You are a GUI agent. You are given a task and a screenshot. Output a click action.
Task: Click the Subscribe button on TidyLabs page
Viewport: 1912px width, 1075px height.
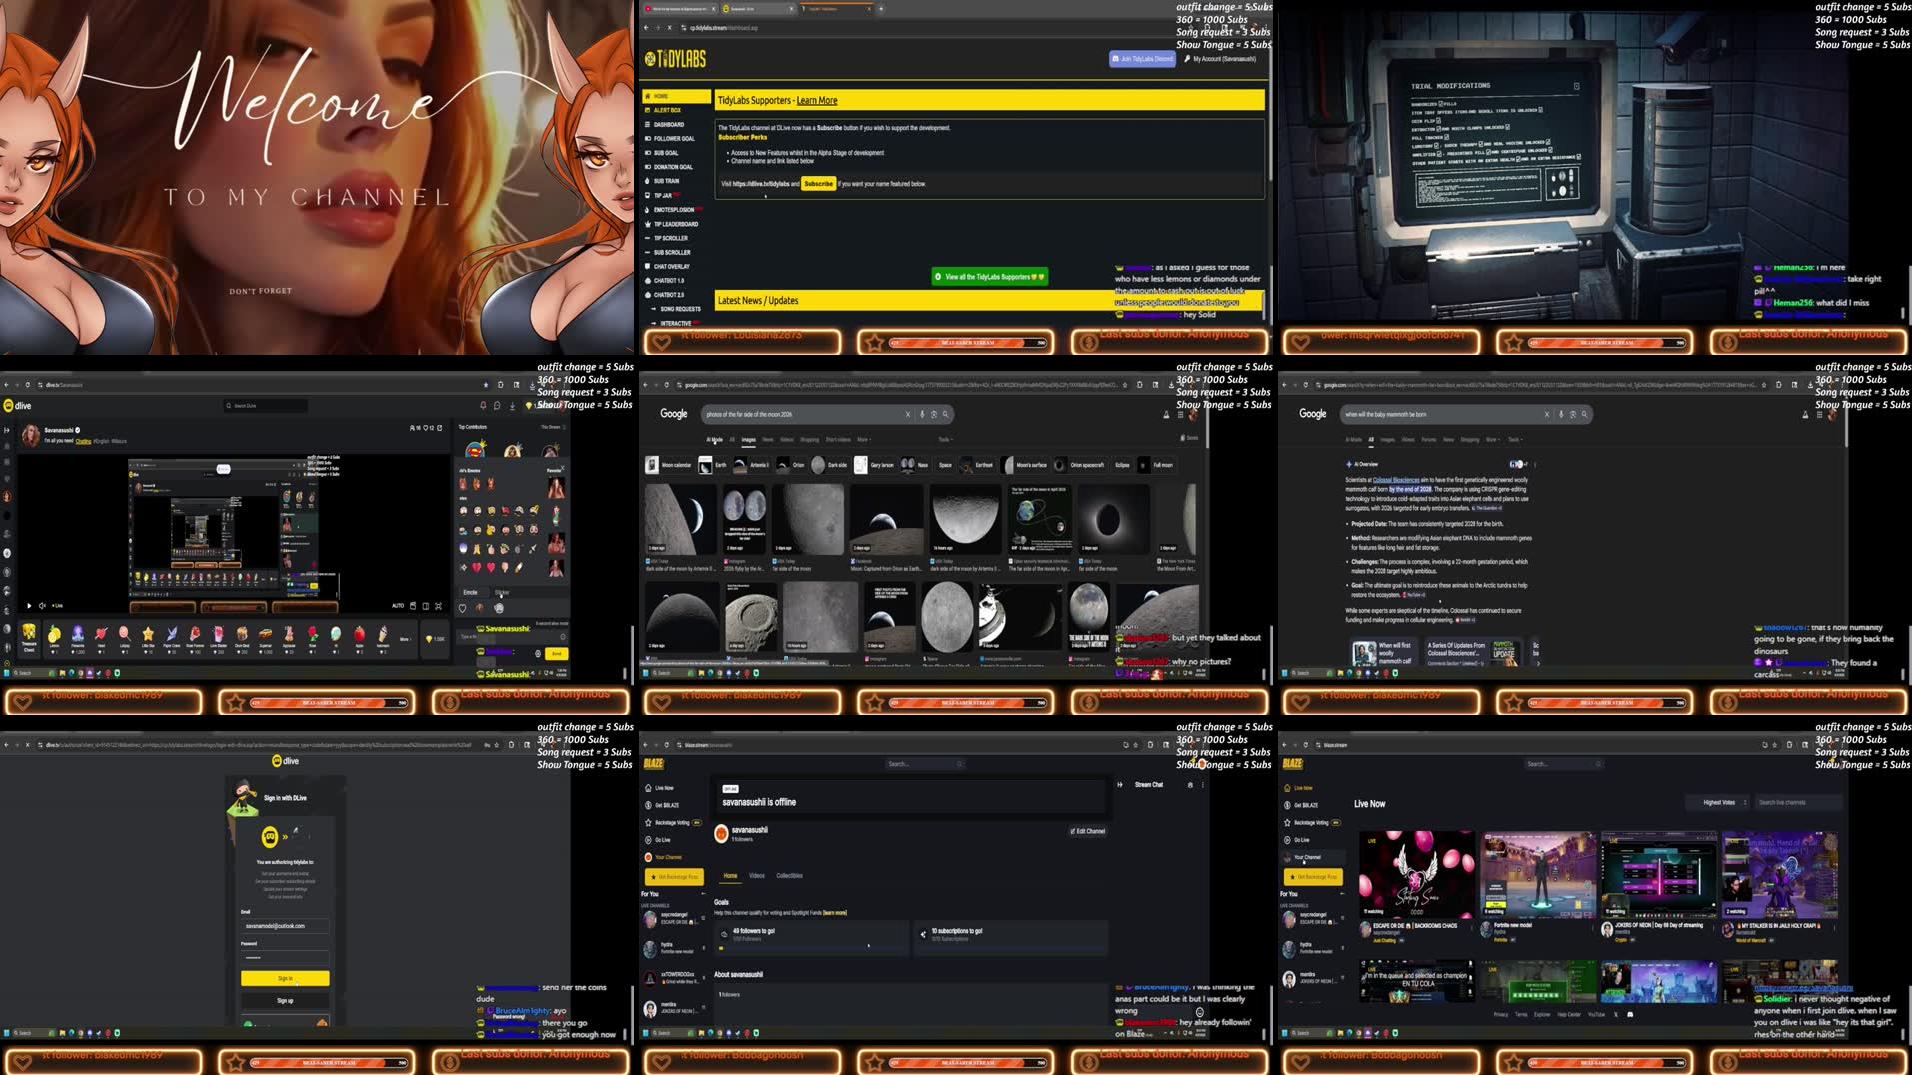pyautogui.click(x=818, y=184)
